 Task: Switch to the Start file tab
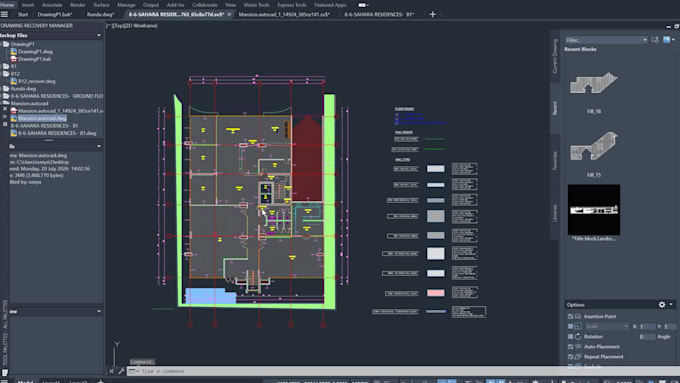pos(23,14)
